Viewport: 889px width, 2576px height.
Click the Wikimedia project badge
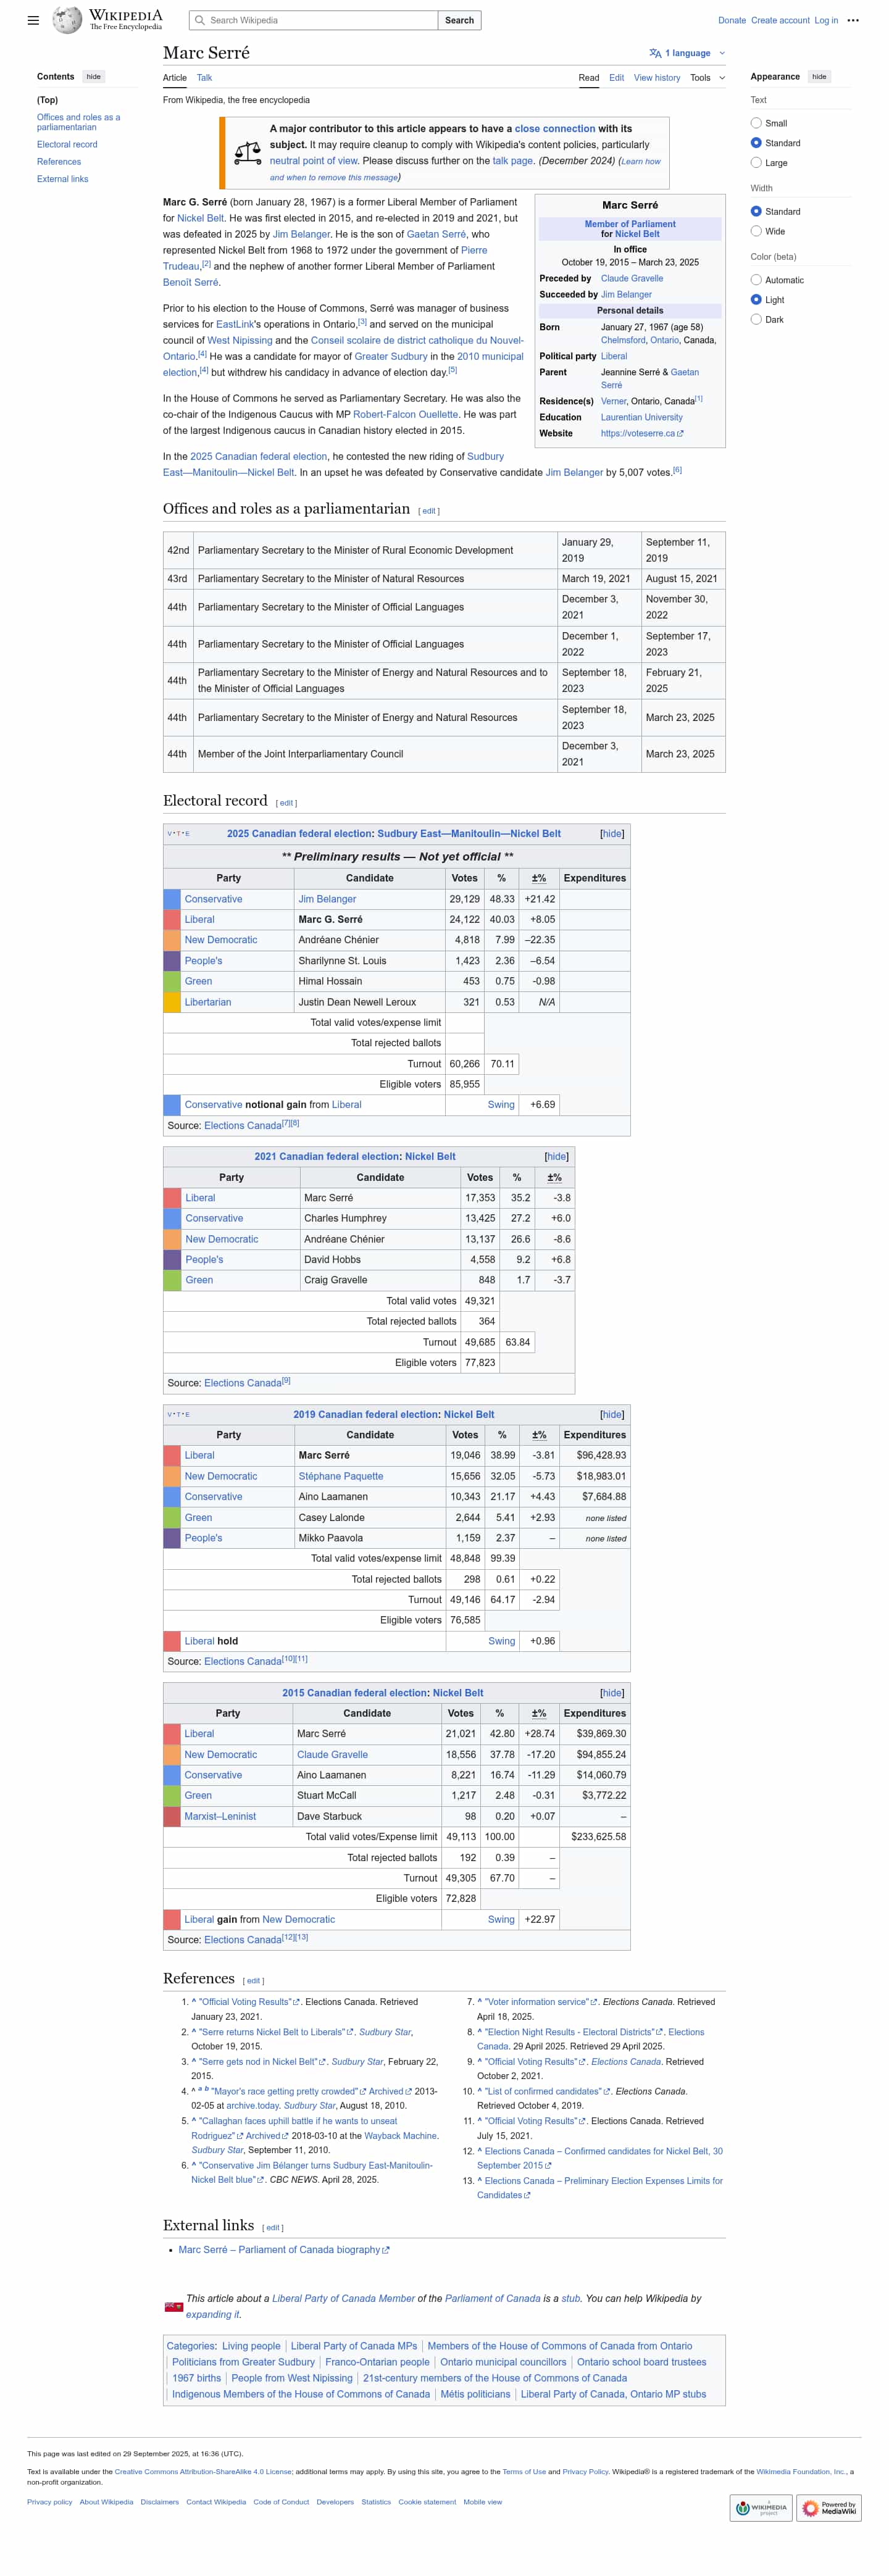(x=761, y=2507)
